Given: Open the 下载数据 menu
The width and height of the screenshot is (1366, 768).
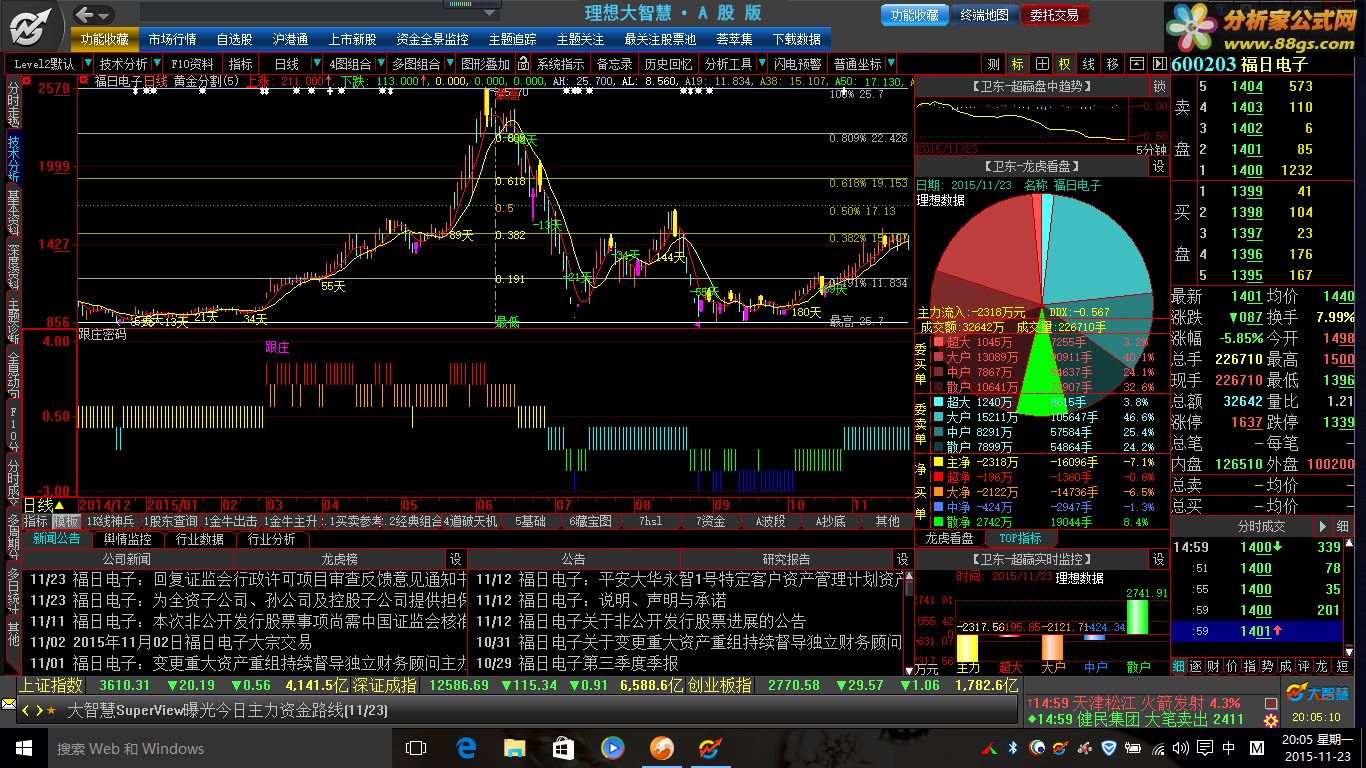Looking at the screenshot, I should tap(796, 40).
